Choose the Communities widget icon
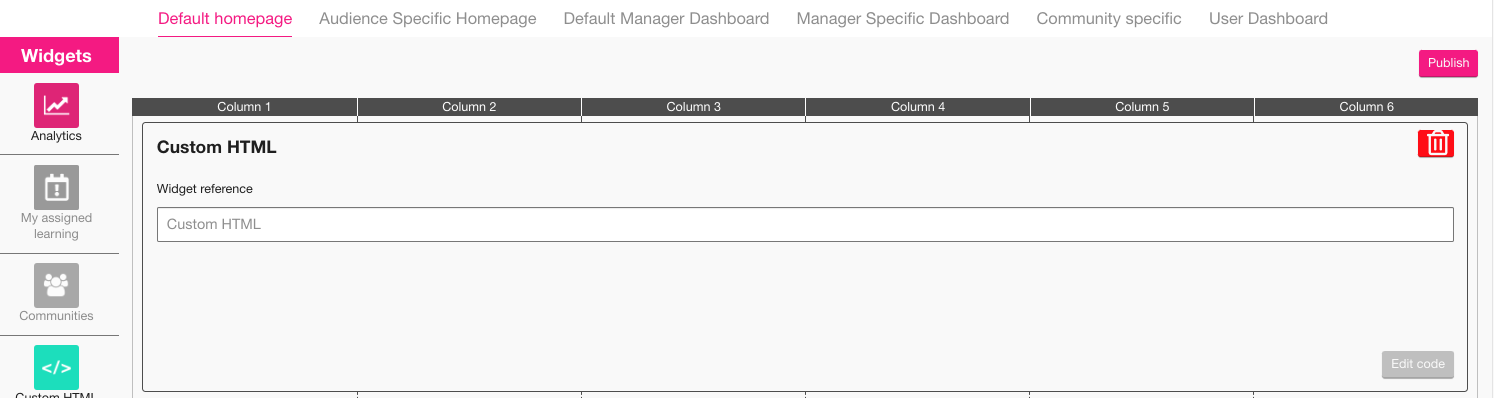This screenshot has height=398, width=1494. pos(56,285)
